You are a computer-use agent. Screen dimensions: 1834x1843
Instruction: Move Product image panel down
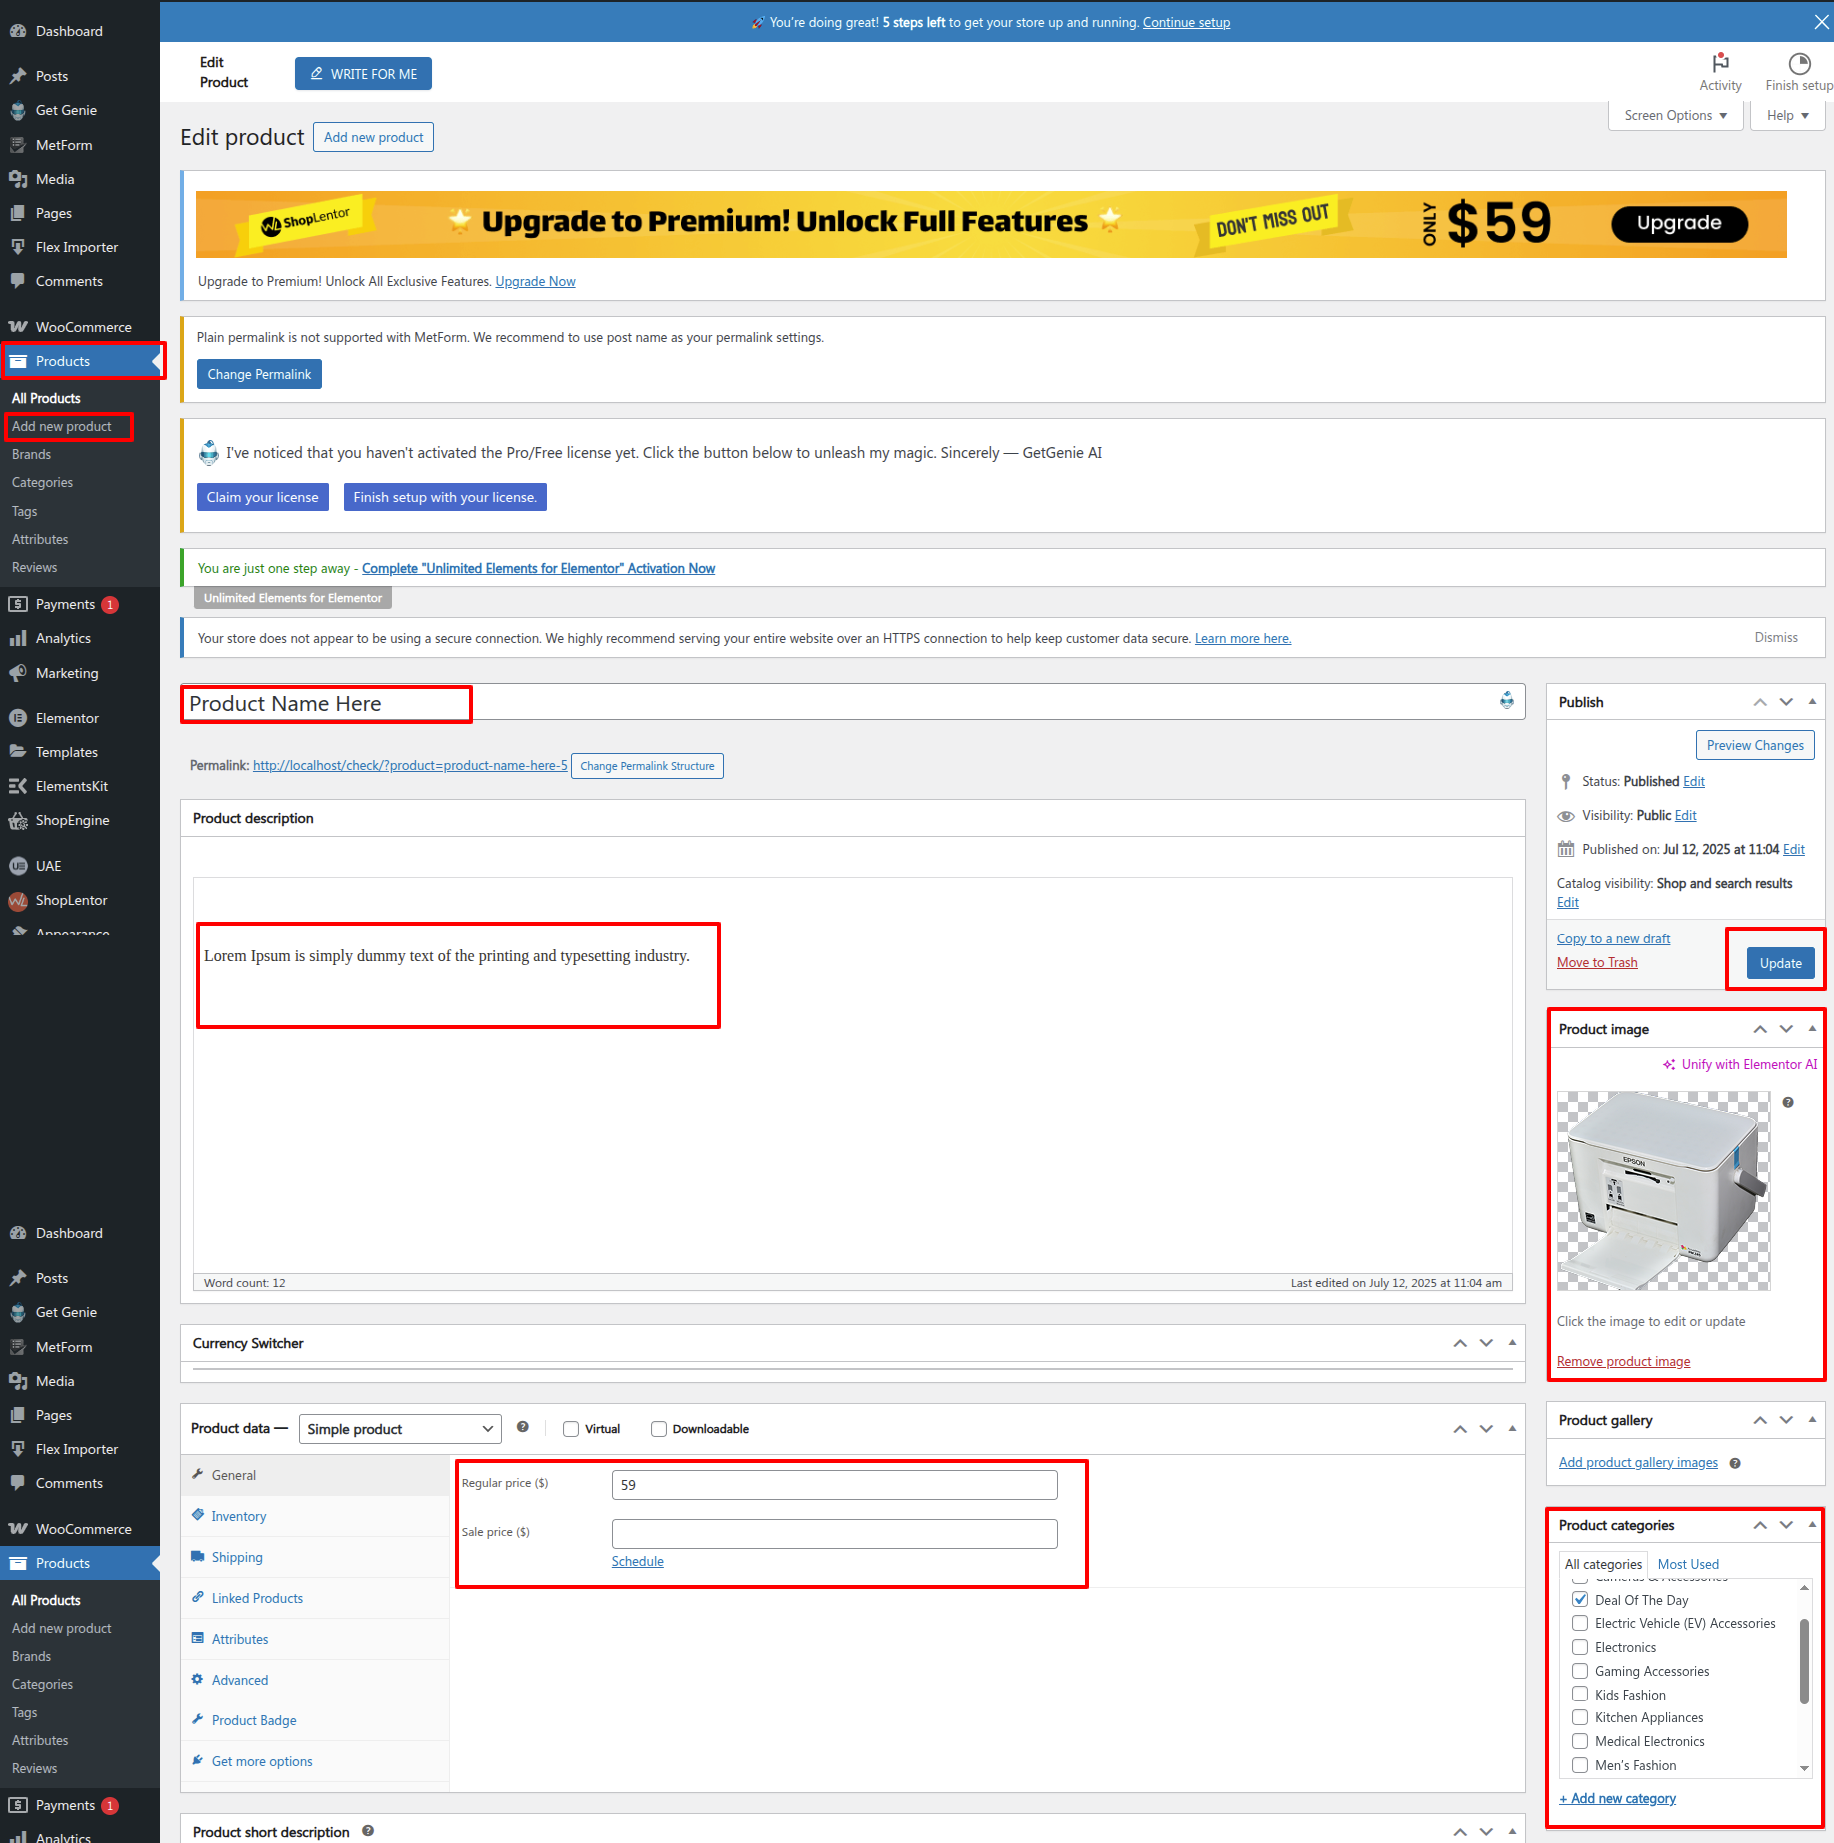click(x=1786, y=1029)
